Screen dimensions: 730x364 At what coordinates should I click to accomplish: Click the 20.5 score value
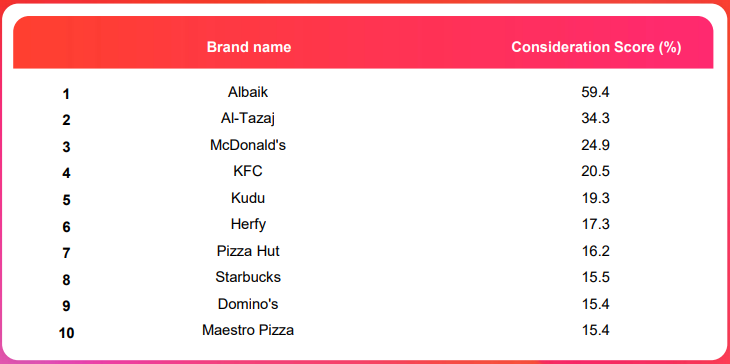pyautogui.click(x=595, y=171)
